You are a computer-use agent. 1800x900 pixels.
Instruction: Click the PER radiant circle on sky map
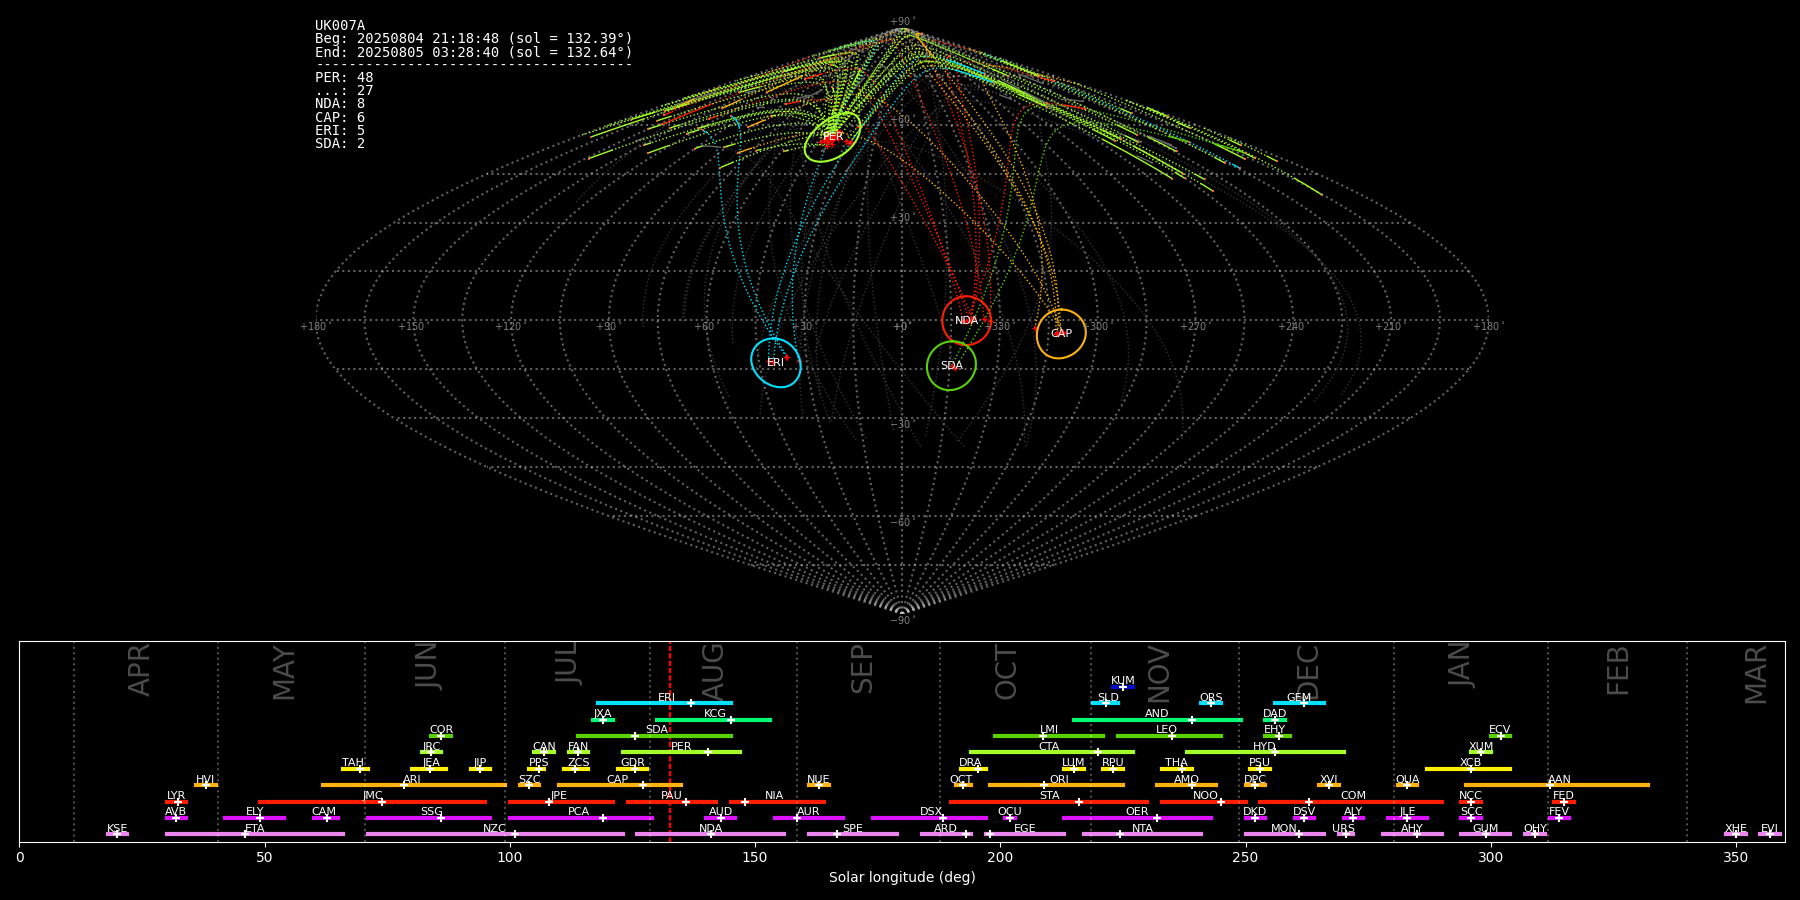point(832,138)
